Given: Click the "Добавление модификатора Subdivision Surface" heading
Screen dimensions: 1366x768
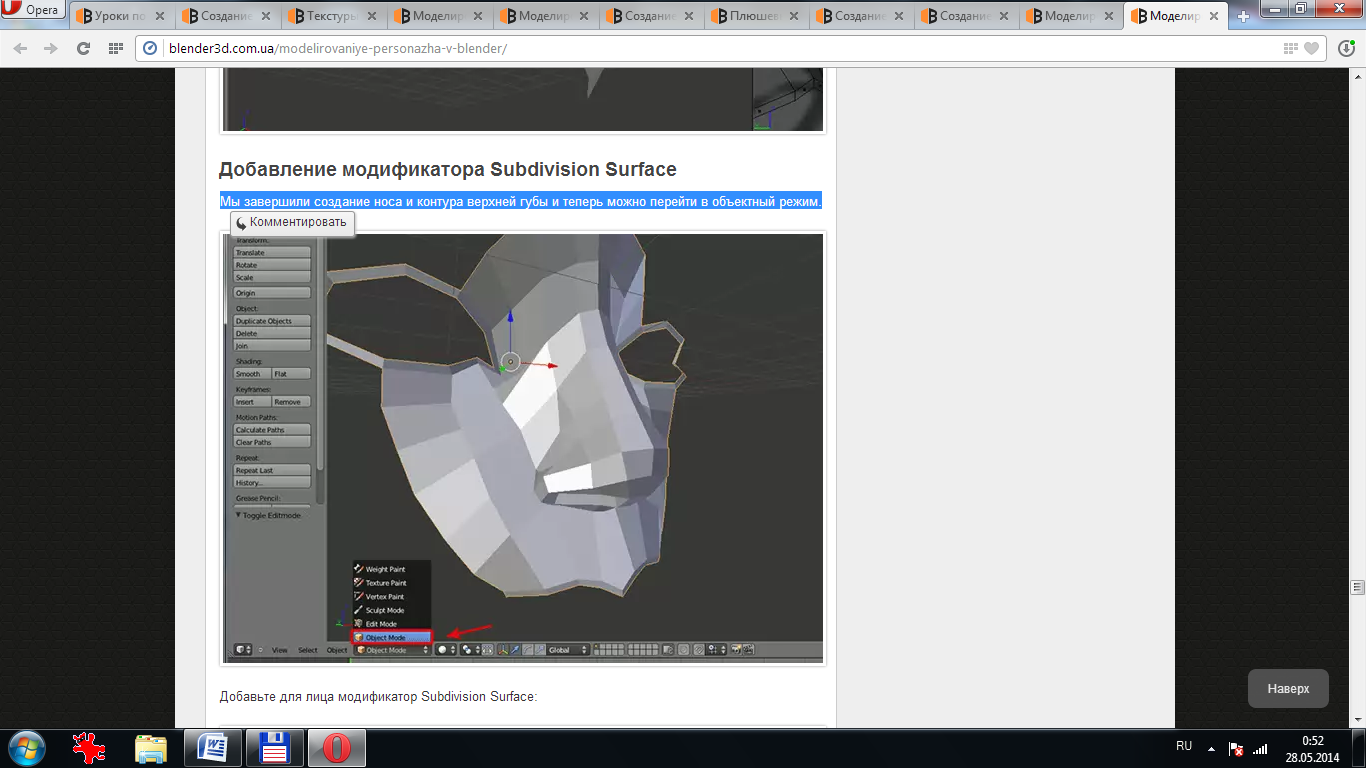Looking at the screenshot, I should tap(448, 169).
